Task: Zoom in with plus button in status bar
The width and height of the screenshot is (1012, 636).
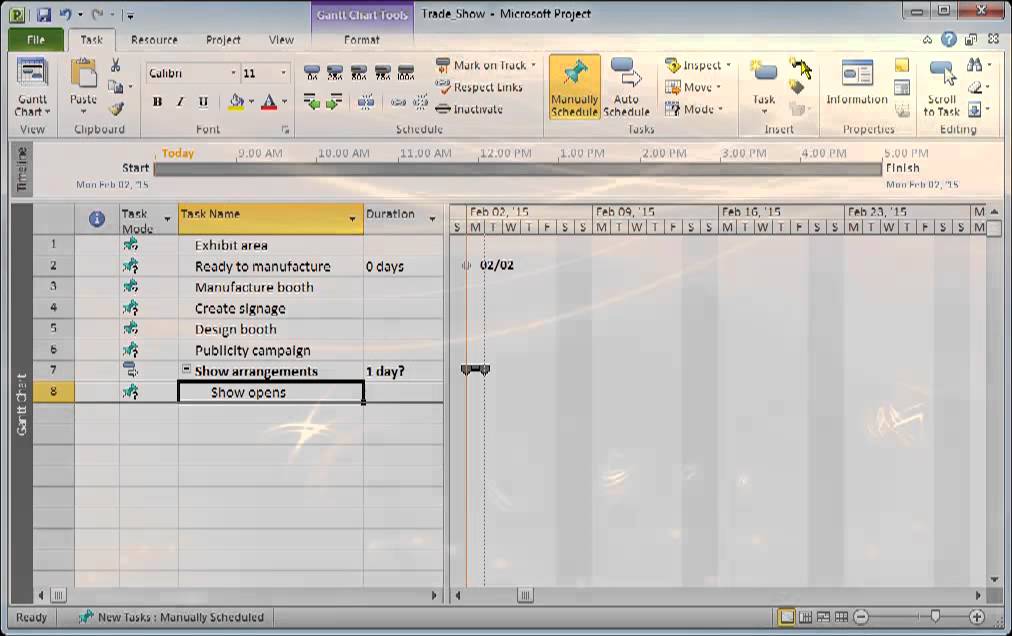Action: (x=977, y=617)
